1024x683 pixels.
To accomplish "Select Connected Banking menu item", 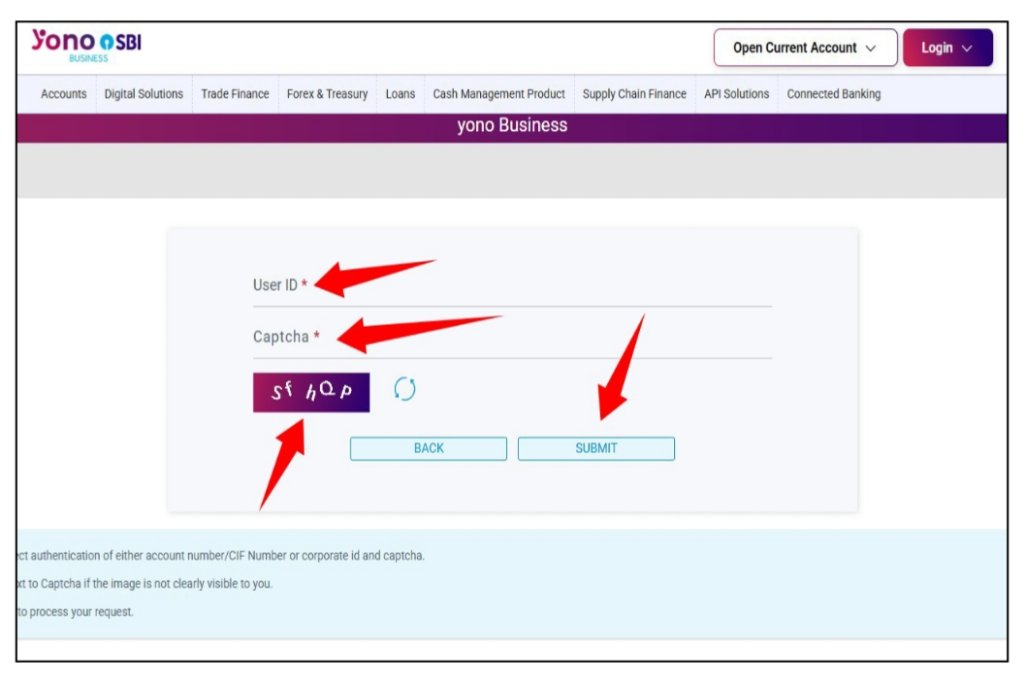I will pyautogui.click(x=833, y=94).
